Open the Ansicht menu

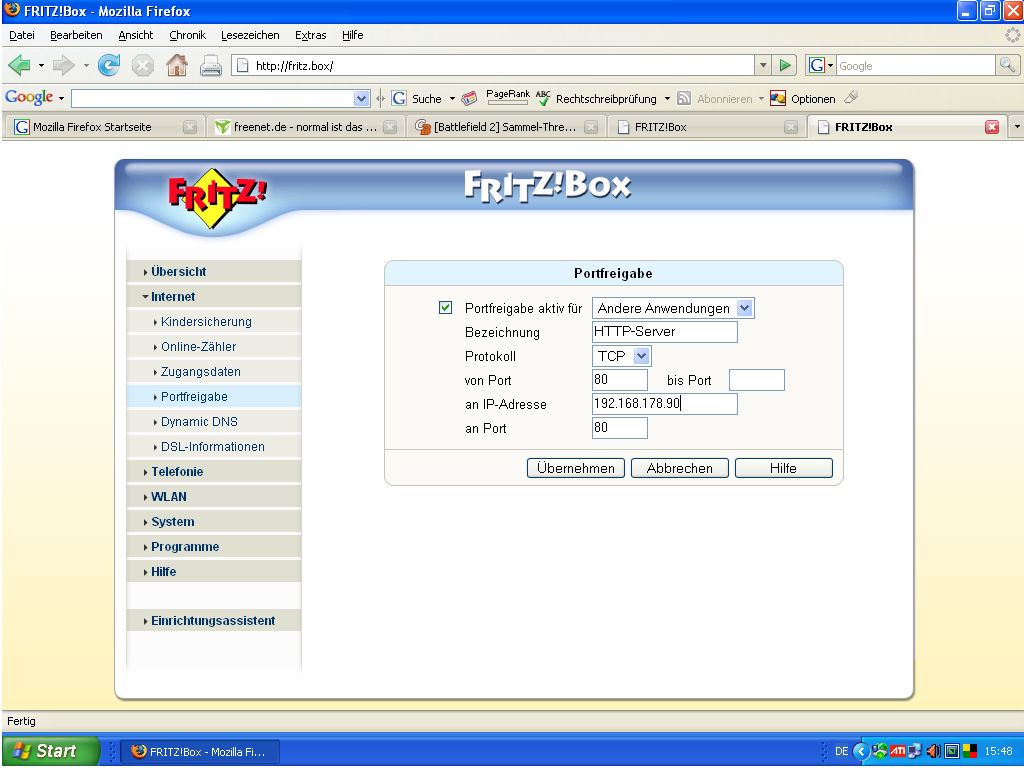coord(136,35)
